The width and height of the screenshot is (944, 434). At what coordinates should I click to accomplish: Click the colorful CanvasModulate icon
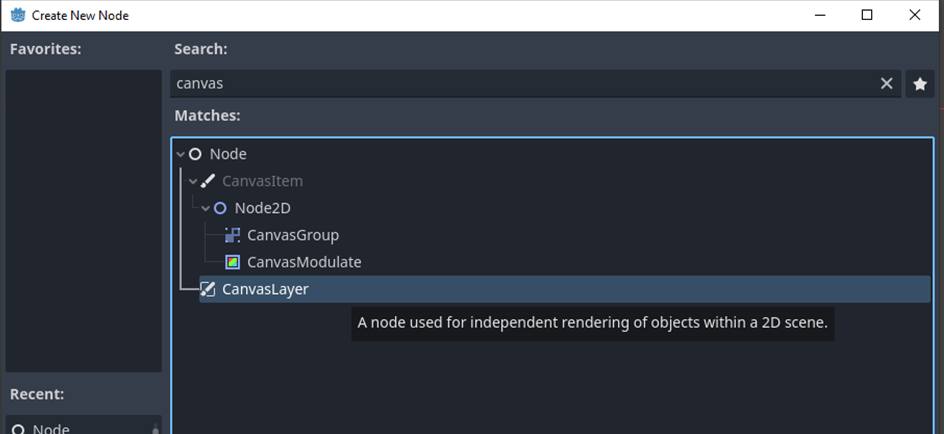[232, 262]
